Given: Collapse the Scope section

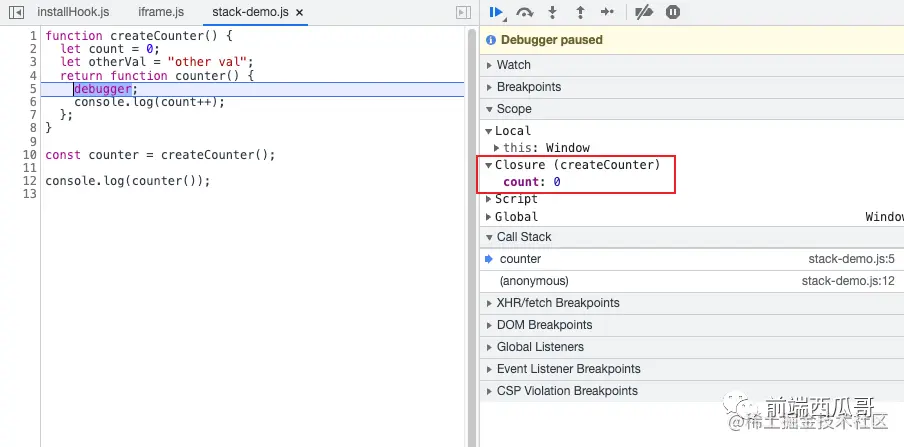Looking at the screenshot, I should pyautogui.click(x=691, y=109).
